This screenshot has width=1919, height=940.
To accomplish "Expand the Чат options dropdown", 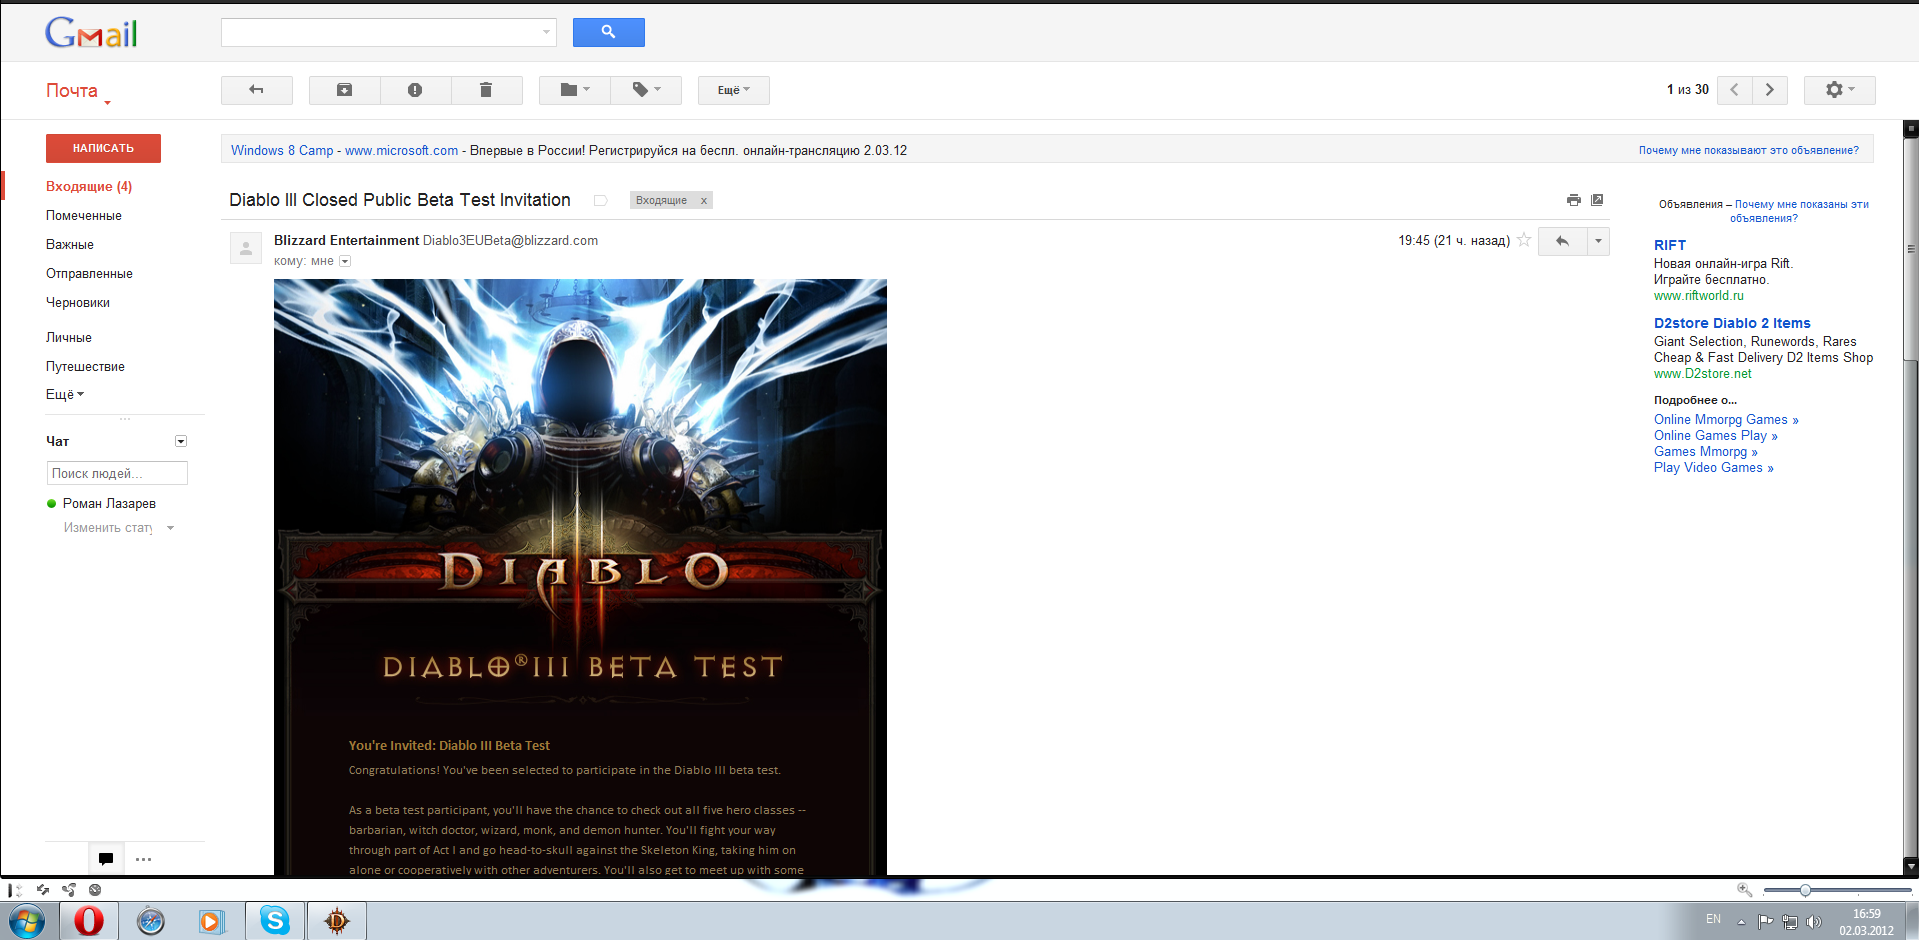I will 181,441.
